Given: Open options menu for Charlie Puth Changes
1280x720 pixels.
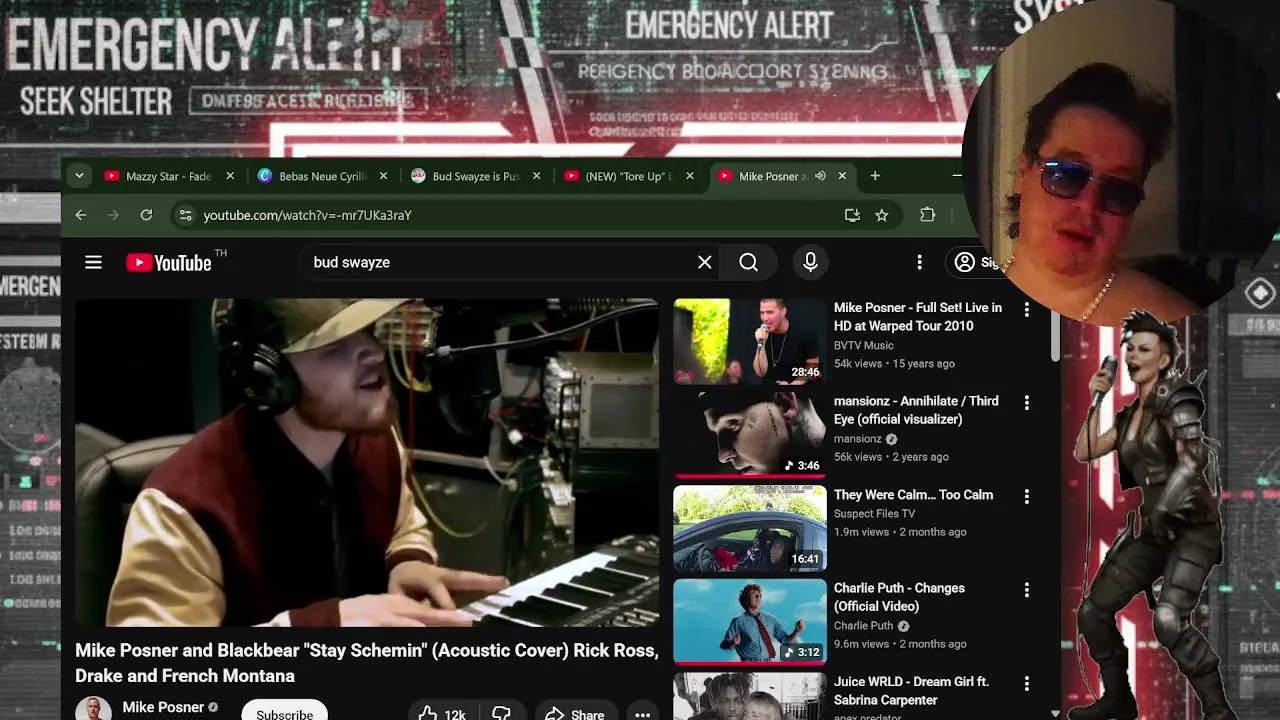Looking at the screenshot, I should click(x=1026, y=590).
